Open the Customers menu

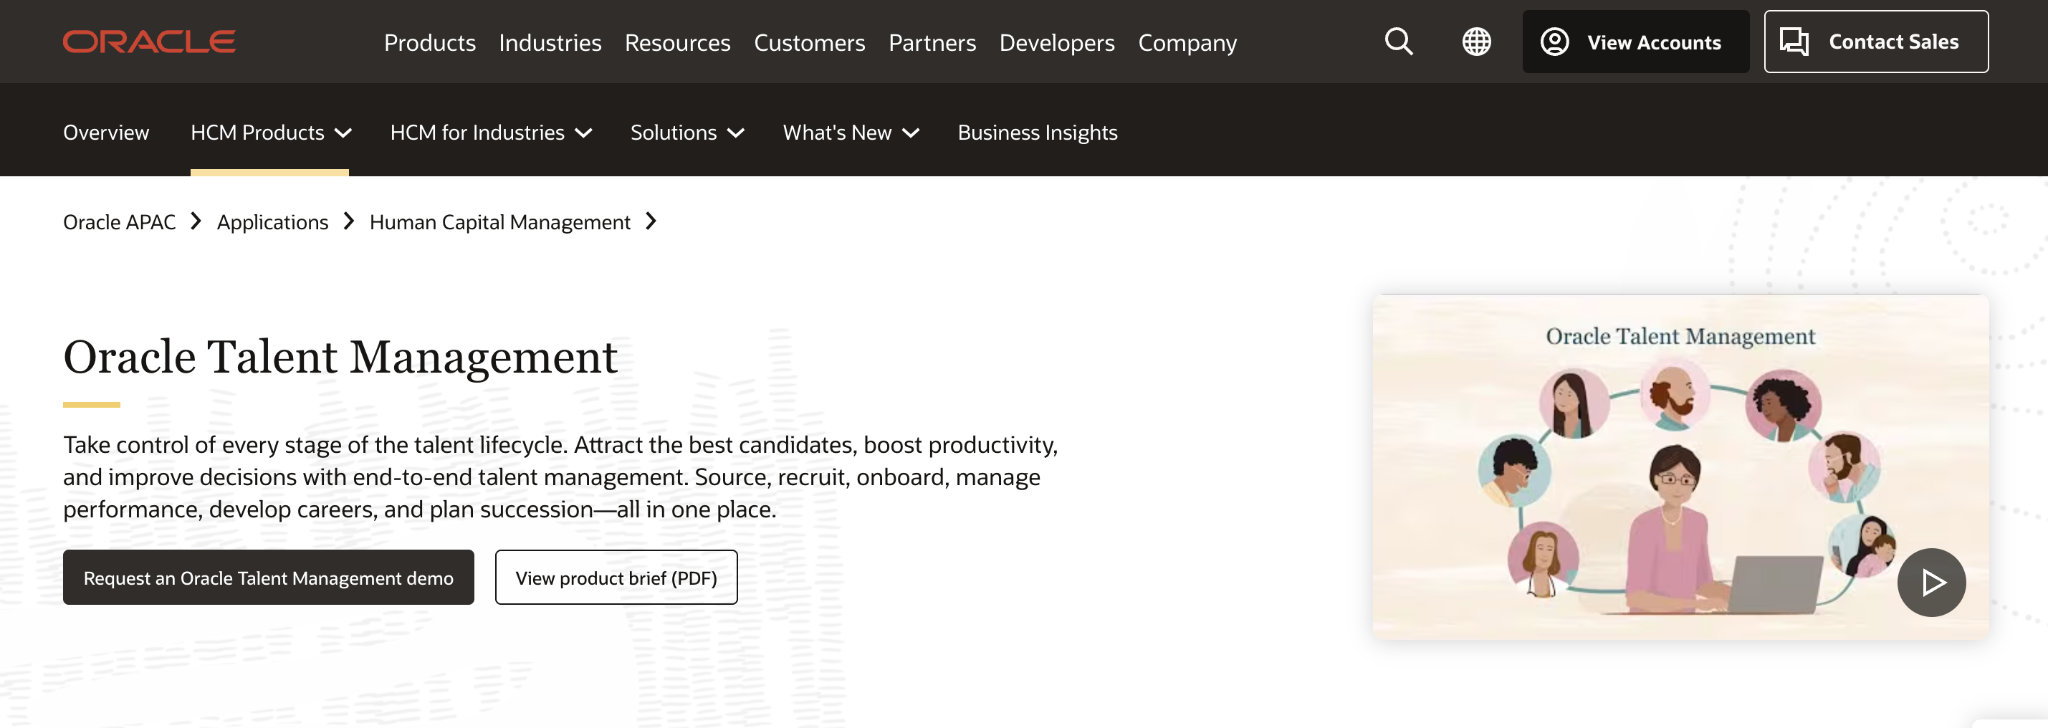click(810, 43)
